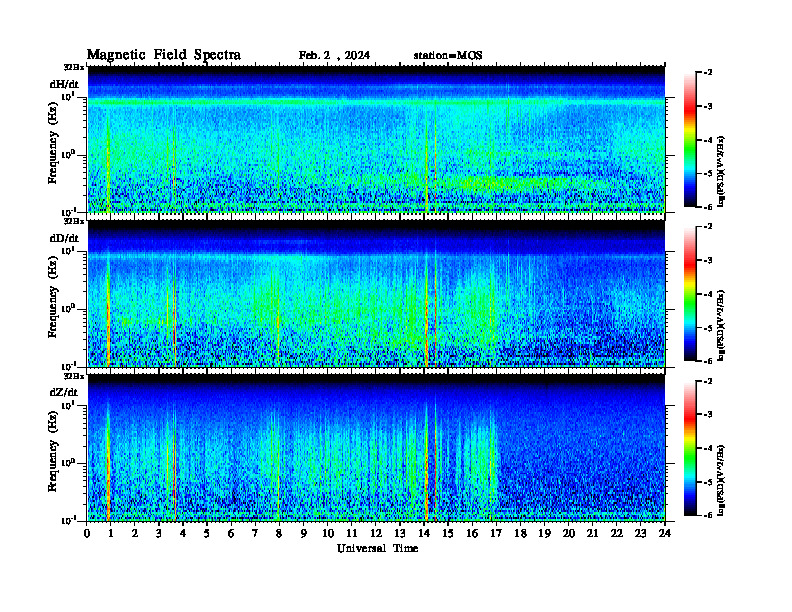Click hour 6 on the Universal Time axis

231,533
